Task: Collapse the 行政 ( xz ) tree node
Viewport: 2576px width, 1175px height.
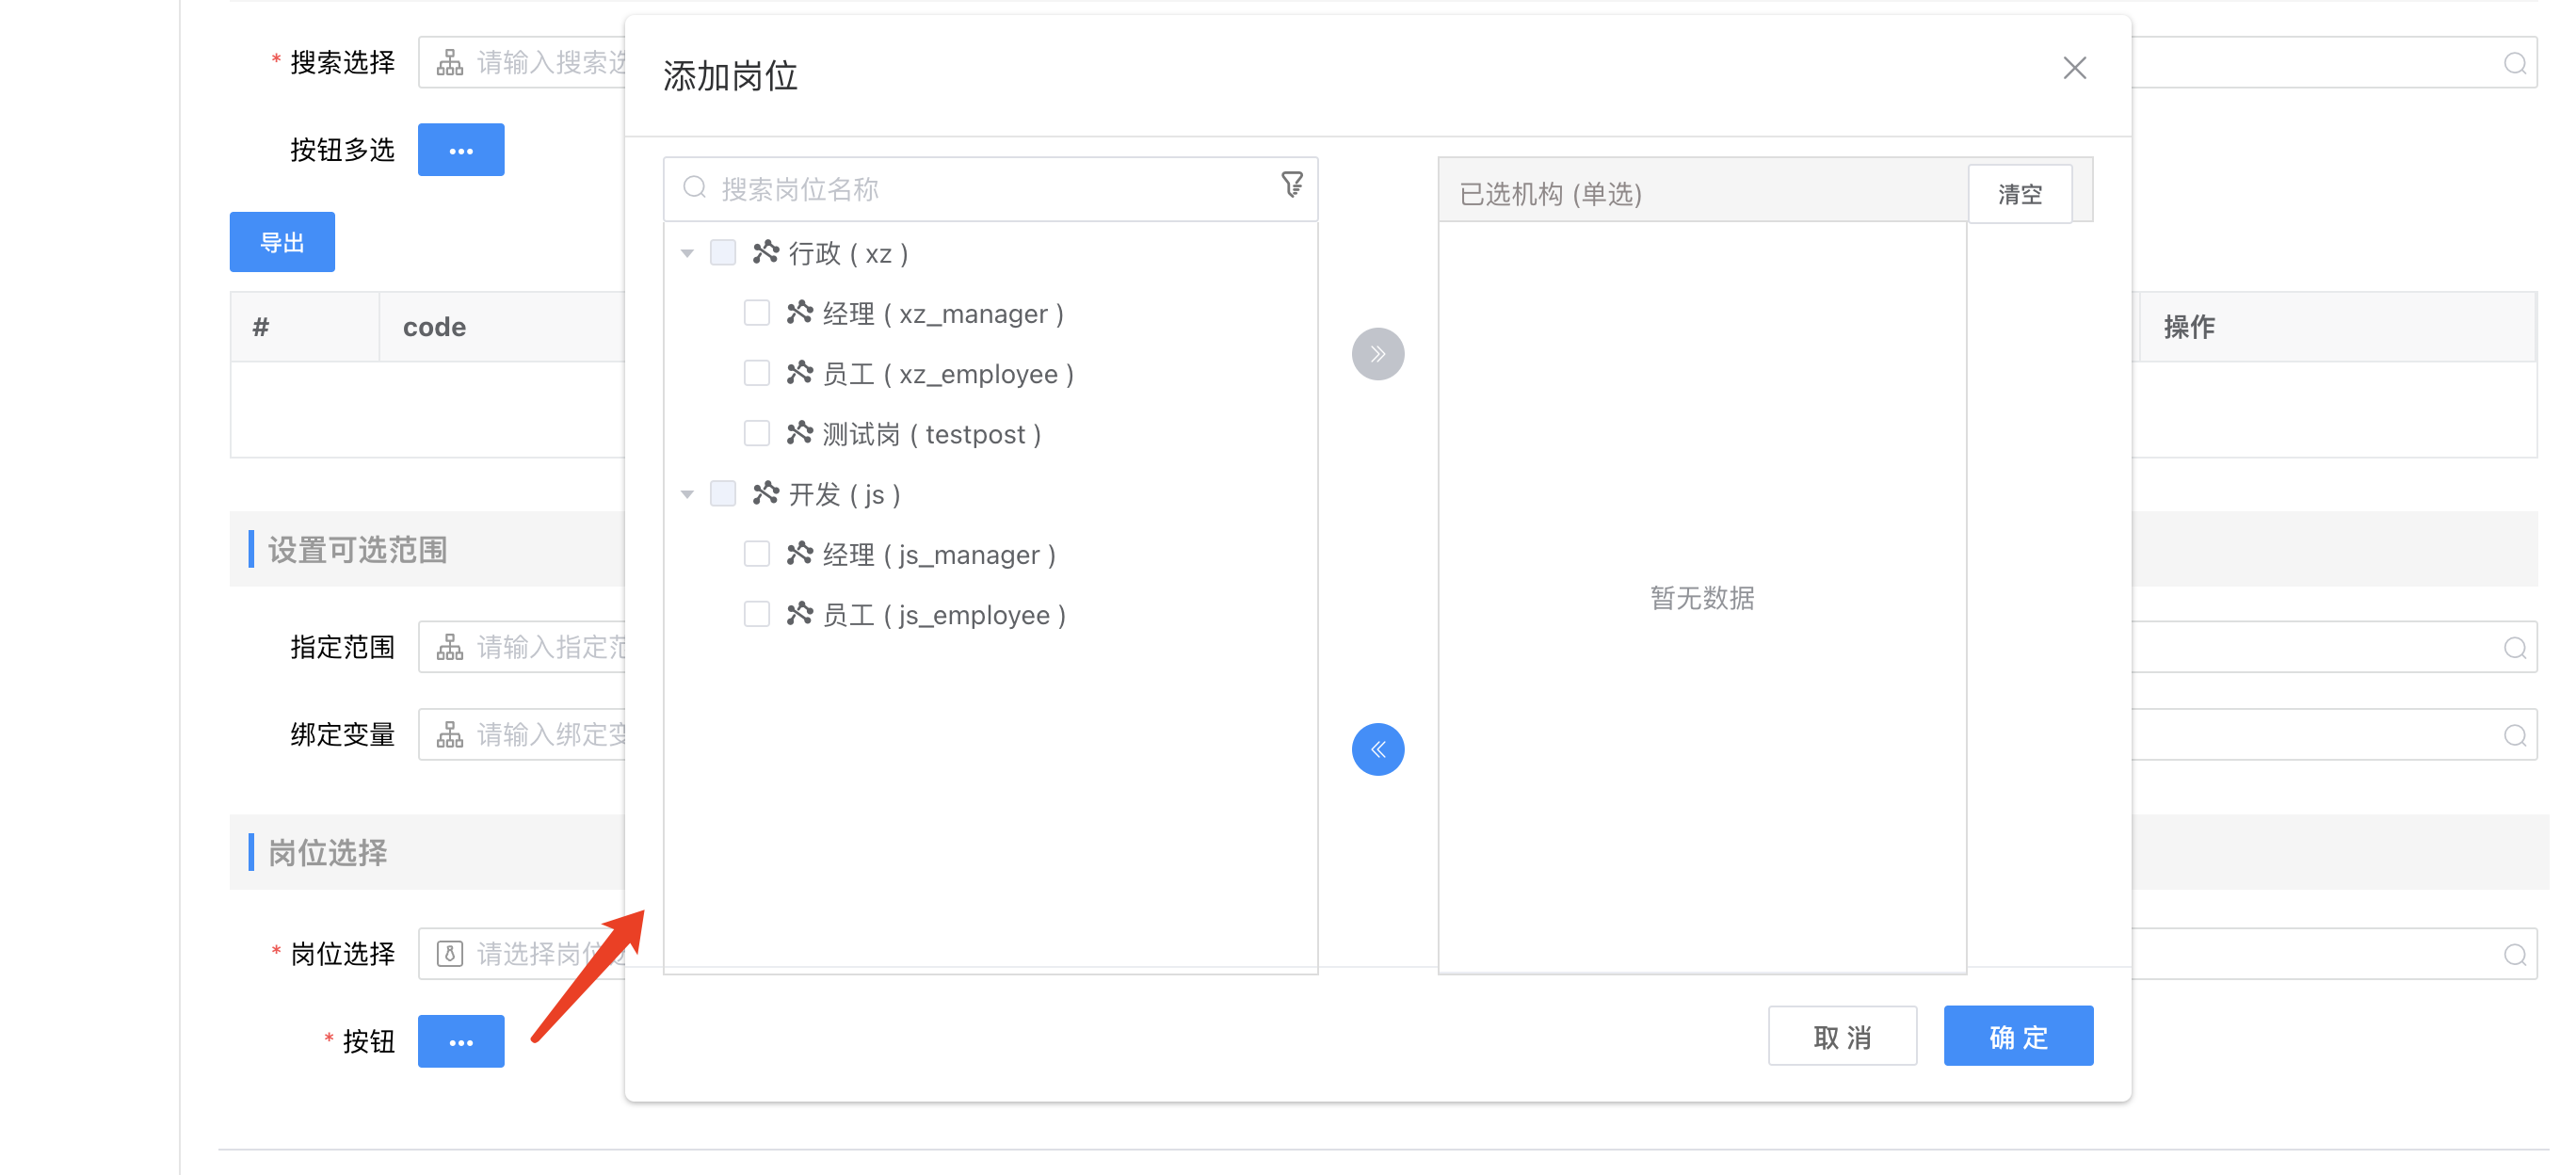Action: 687,253
